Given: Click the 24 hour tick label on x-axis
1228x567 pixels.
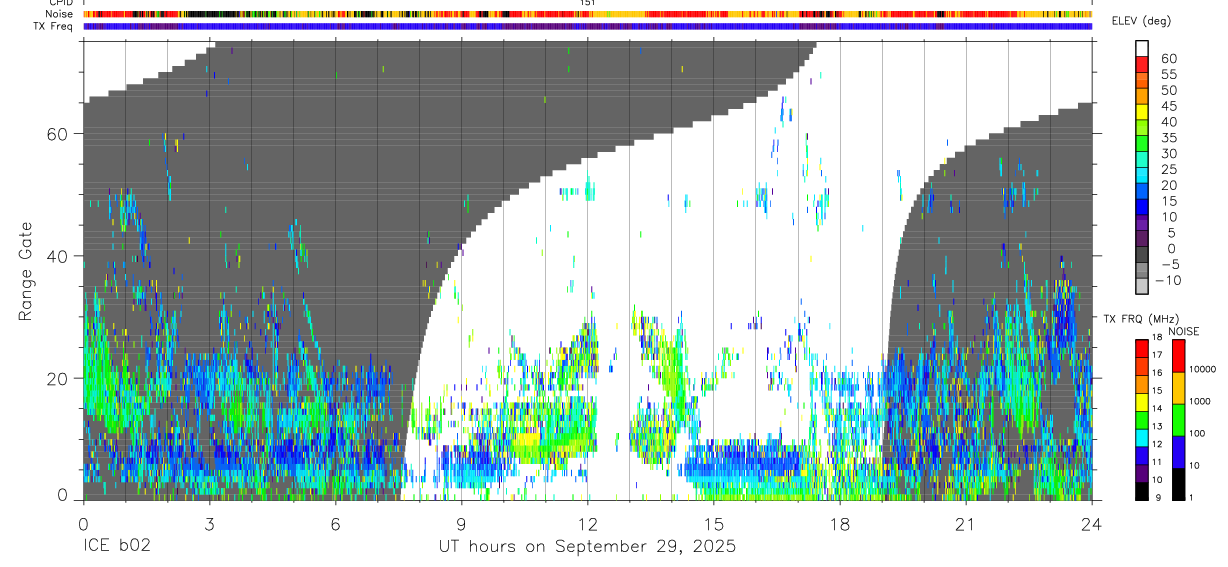Looking at the screenshot, I should pos(1091,523).
